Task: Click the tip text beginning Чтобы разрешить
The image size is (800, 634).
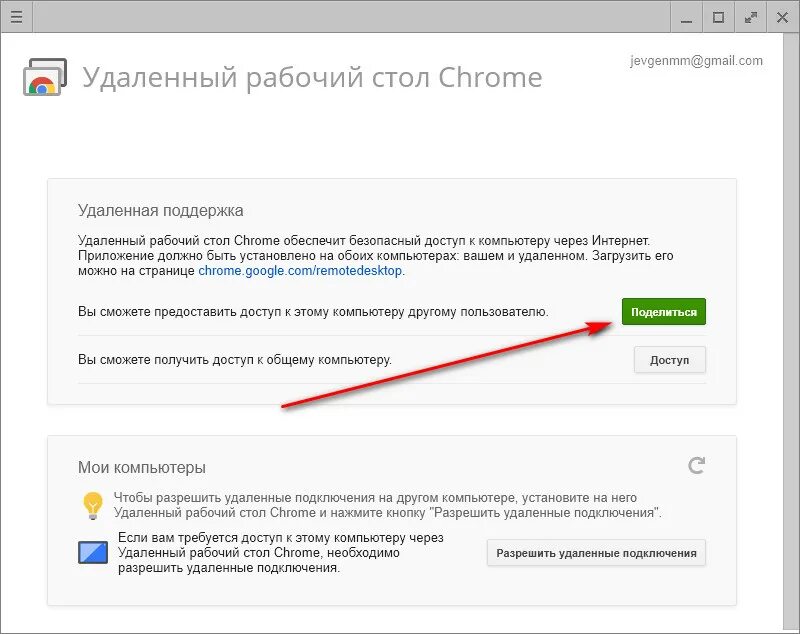Action: tap(388, 505)
